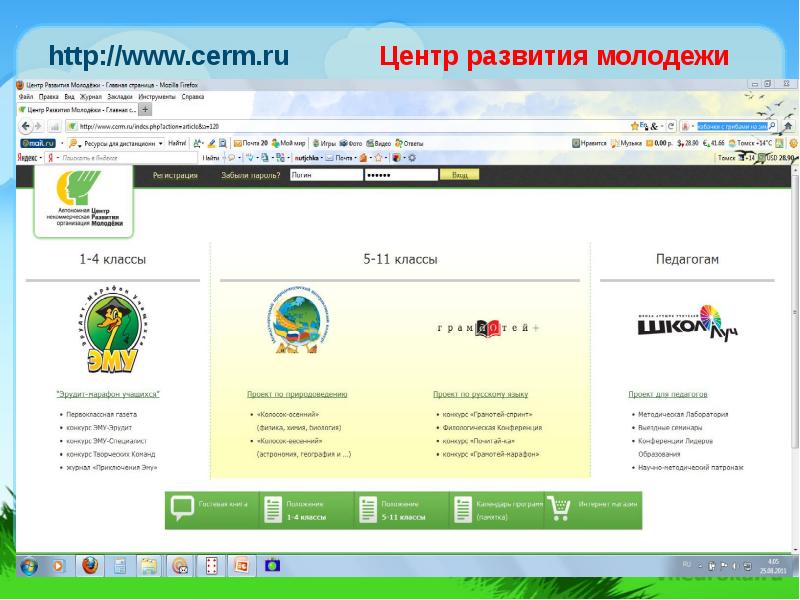Click the Логин username input field
Screen dimensions: 800x600
pos(325,175)
